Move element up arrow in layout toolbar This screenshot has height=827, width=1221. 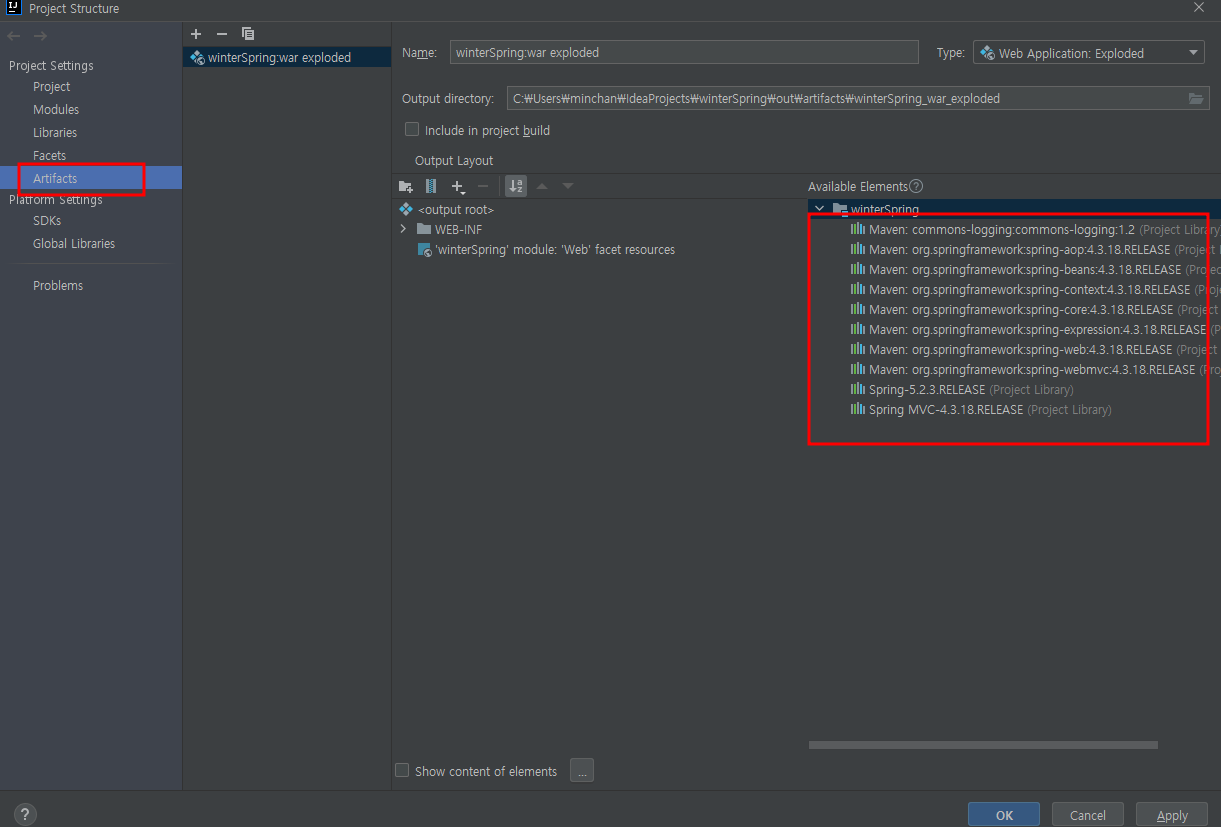coord(542,186)
